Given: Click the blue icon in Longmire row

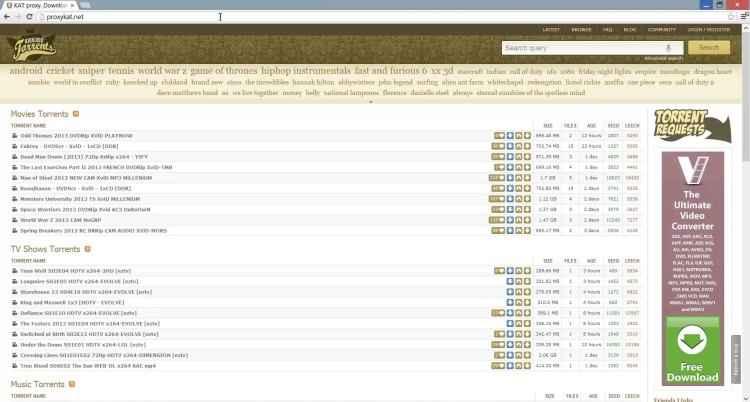Looking at the screenshot, I should [510, 281].
